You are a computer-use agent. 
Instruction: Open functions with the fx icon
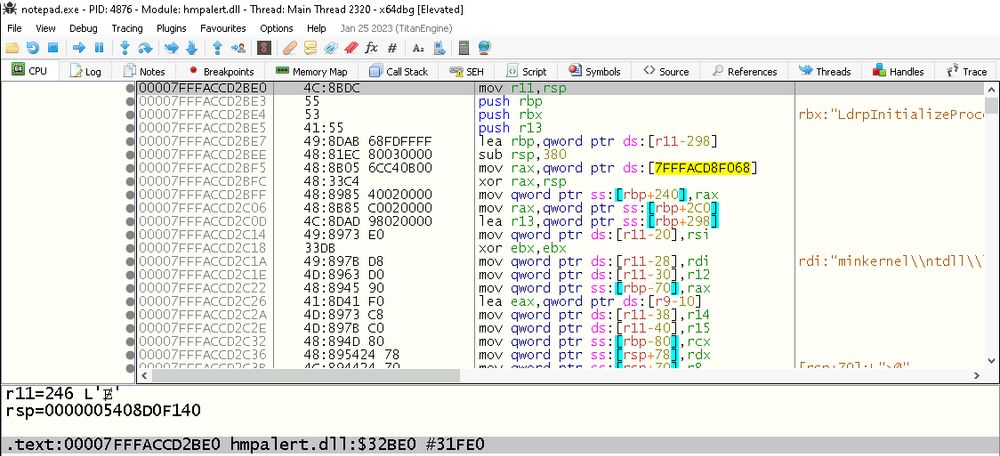[371, 48]
